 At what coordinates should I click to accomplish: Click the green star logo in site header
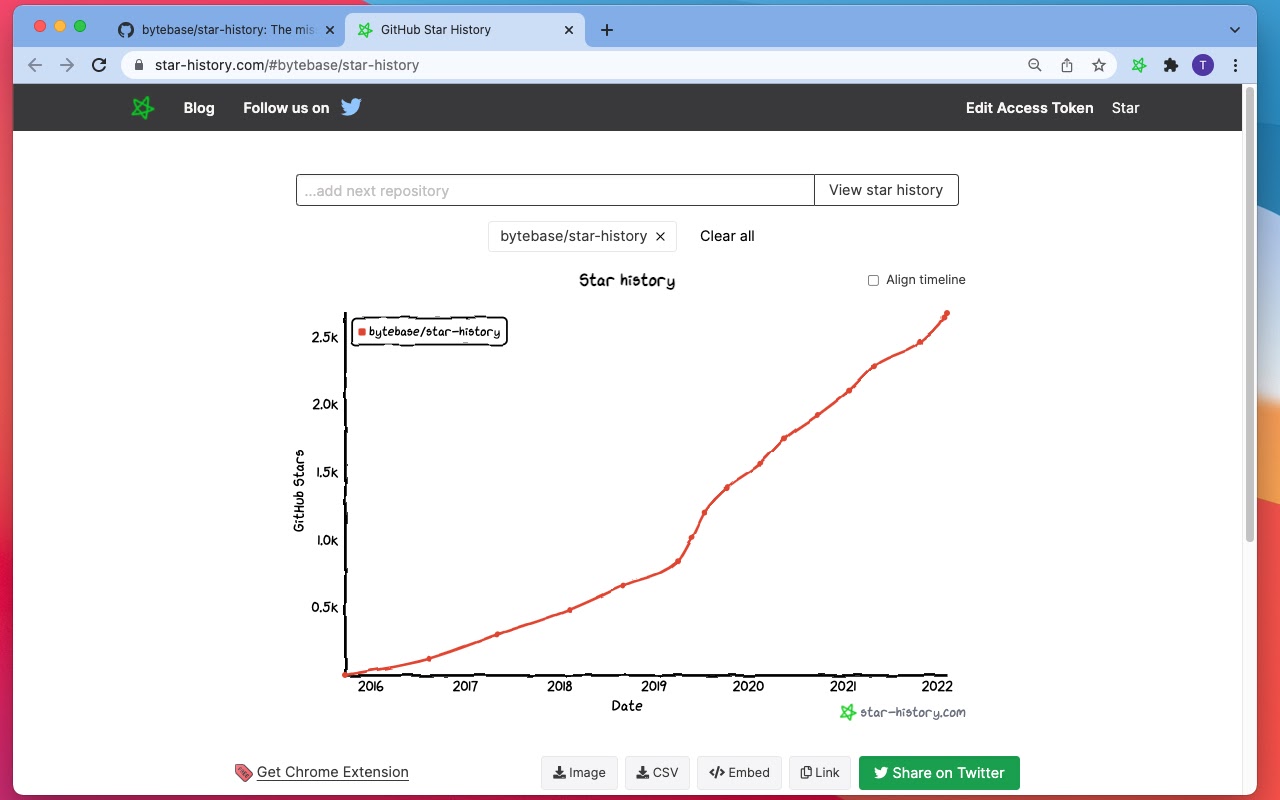click(143, 108)
